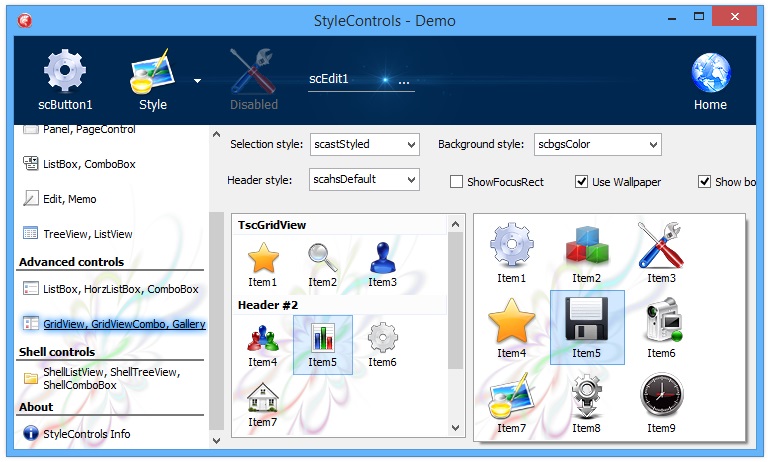Open StyleControls Info page
Viewport: 768px width, 462px height.
point(87,434)
